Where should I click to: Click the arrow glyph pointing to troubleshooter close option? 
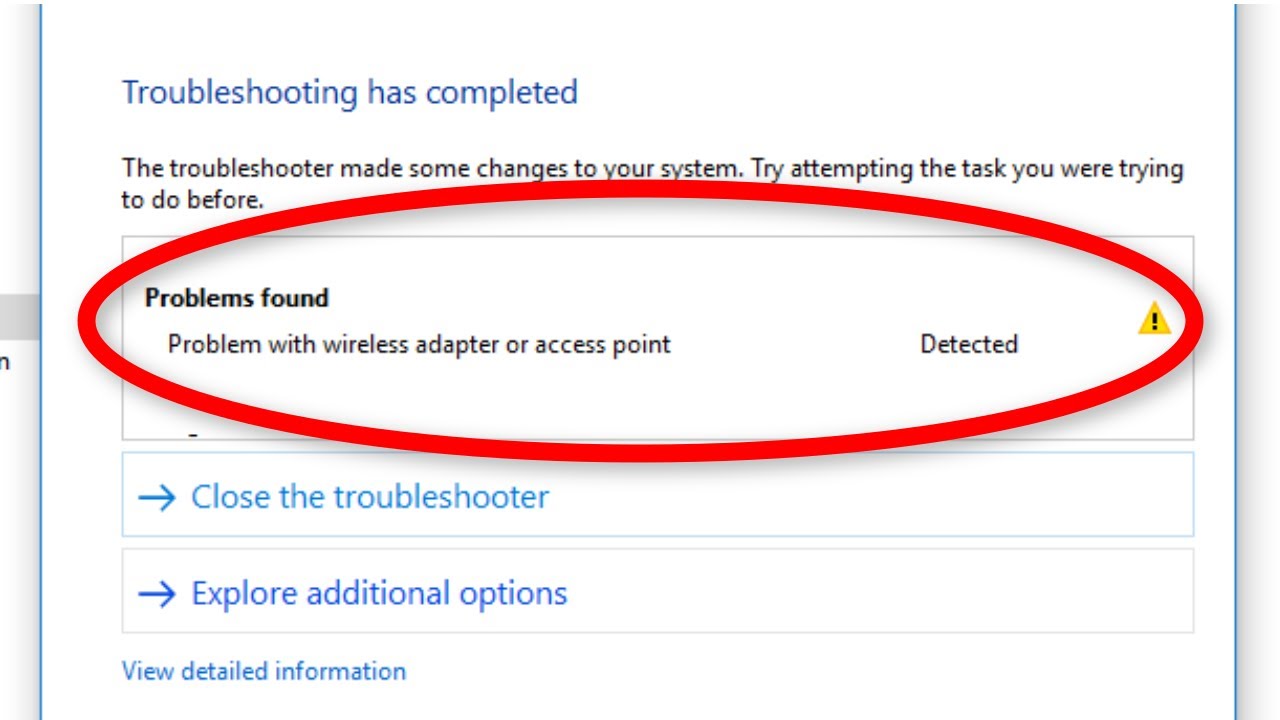pyautogui.click(x=159, y=495)
